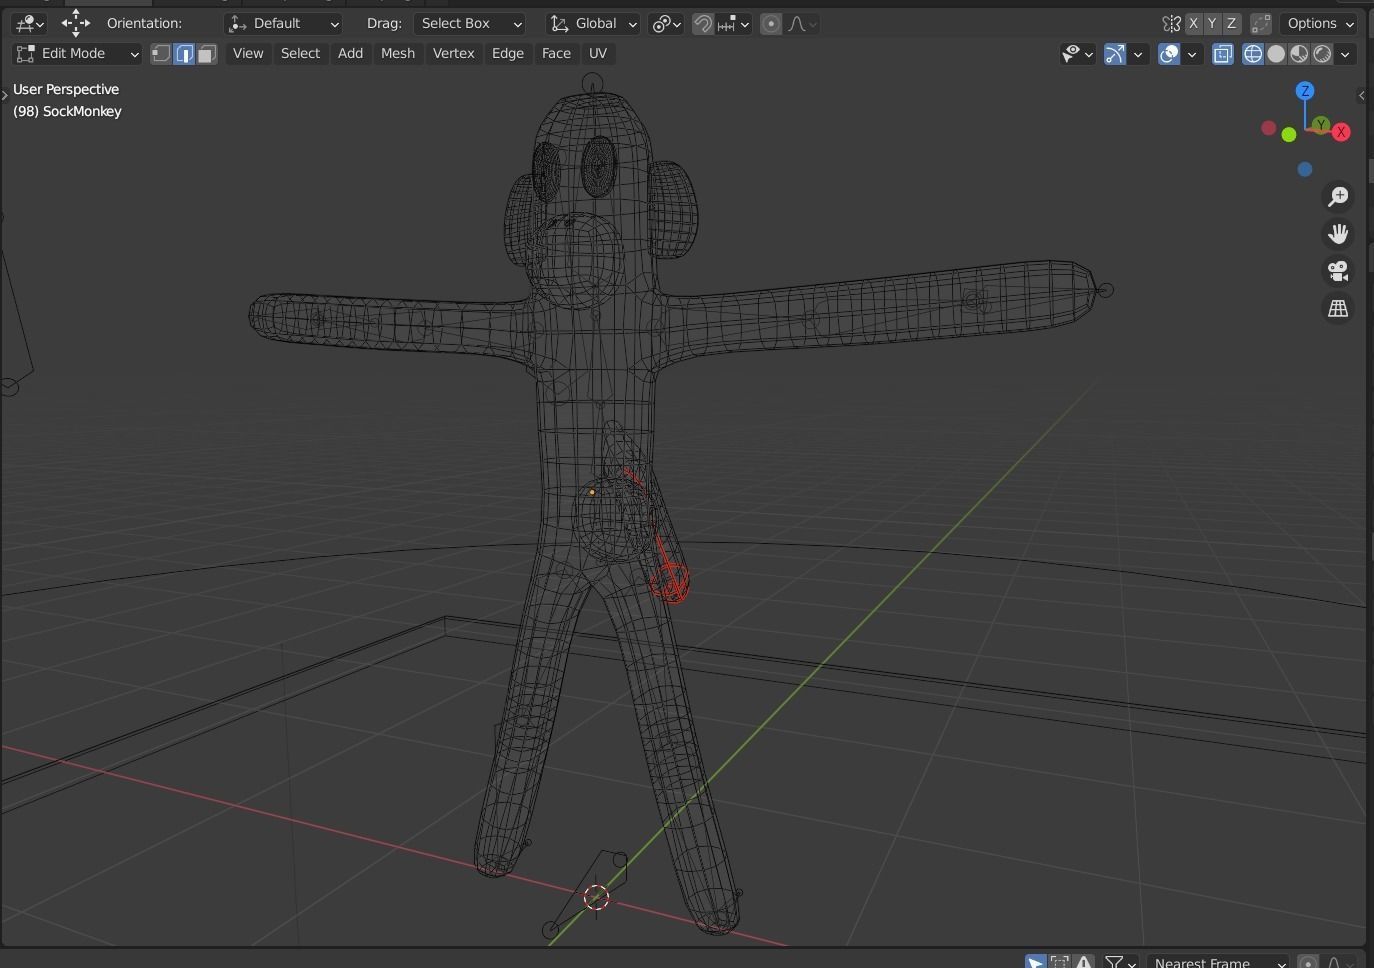Toggle the select arrow icon in bottom bar
The width and height of the screenshot is (1374, 968).
[1036, 962]
